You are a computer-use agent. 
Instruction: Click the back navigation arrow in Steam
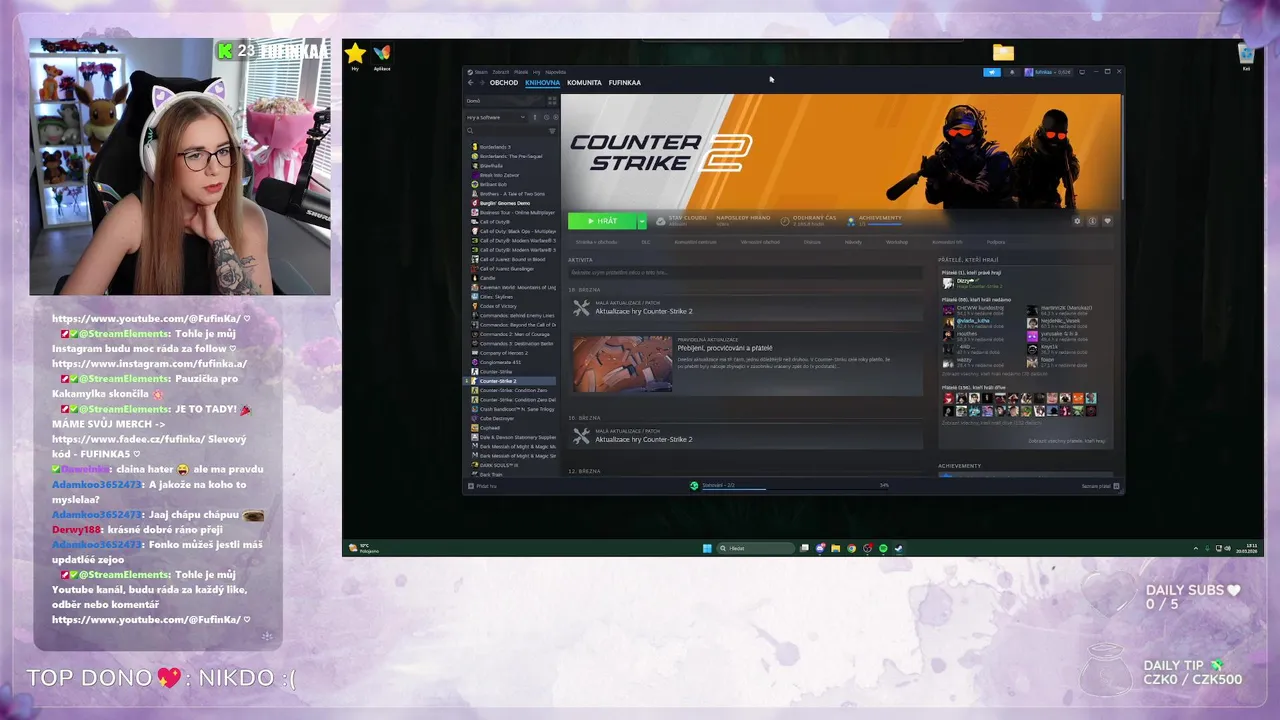pyautogui.click(x=471, y=83)
